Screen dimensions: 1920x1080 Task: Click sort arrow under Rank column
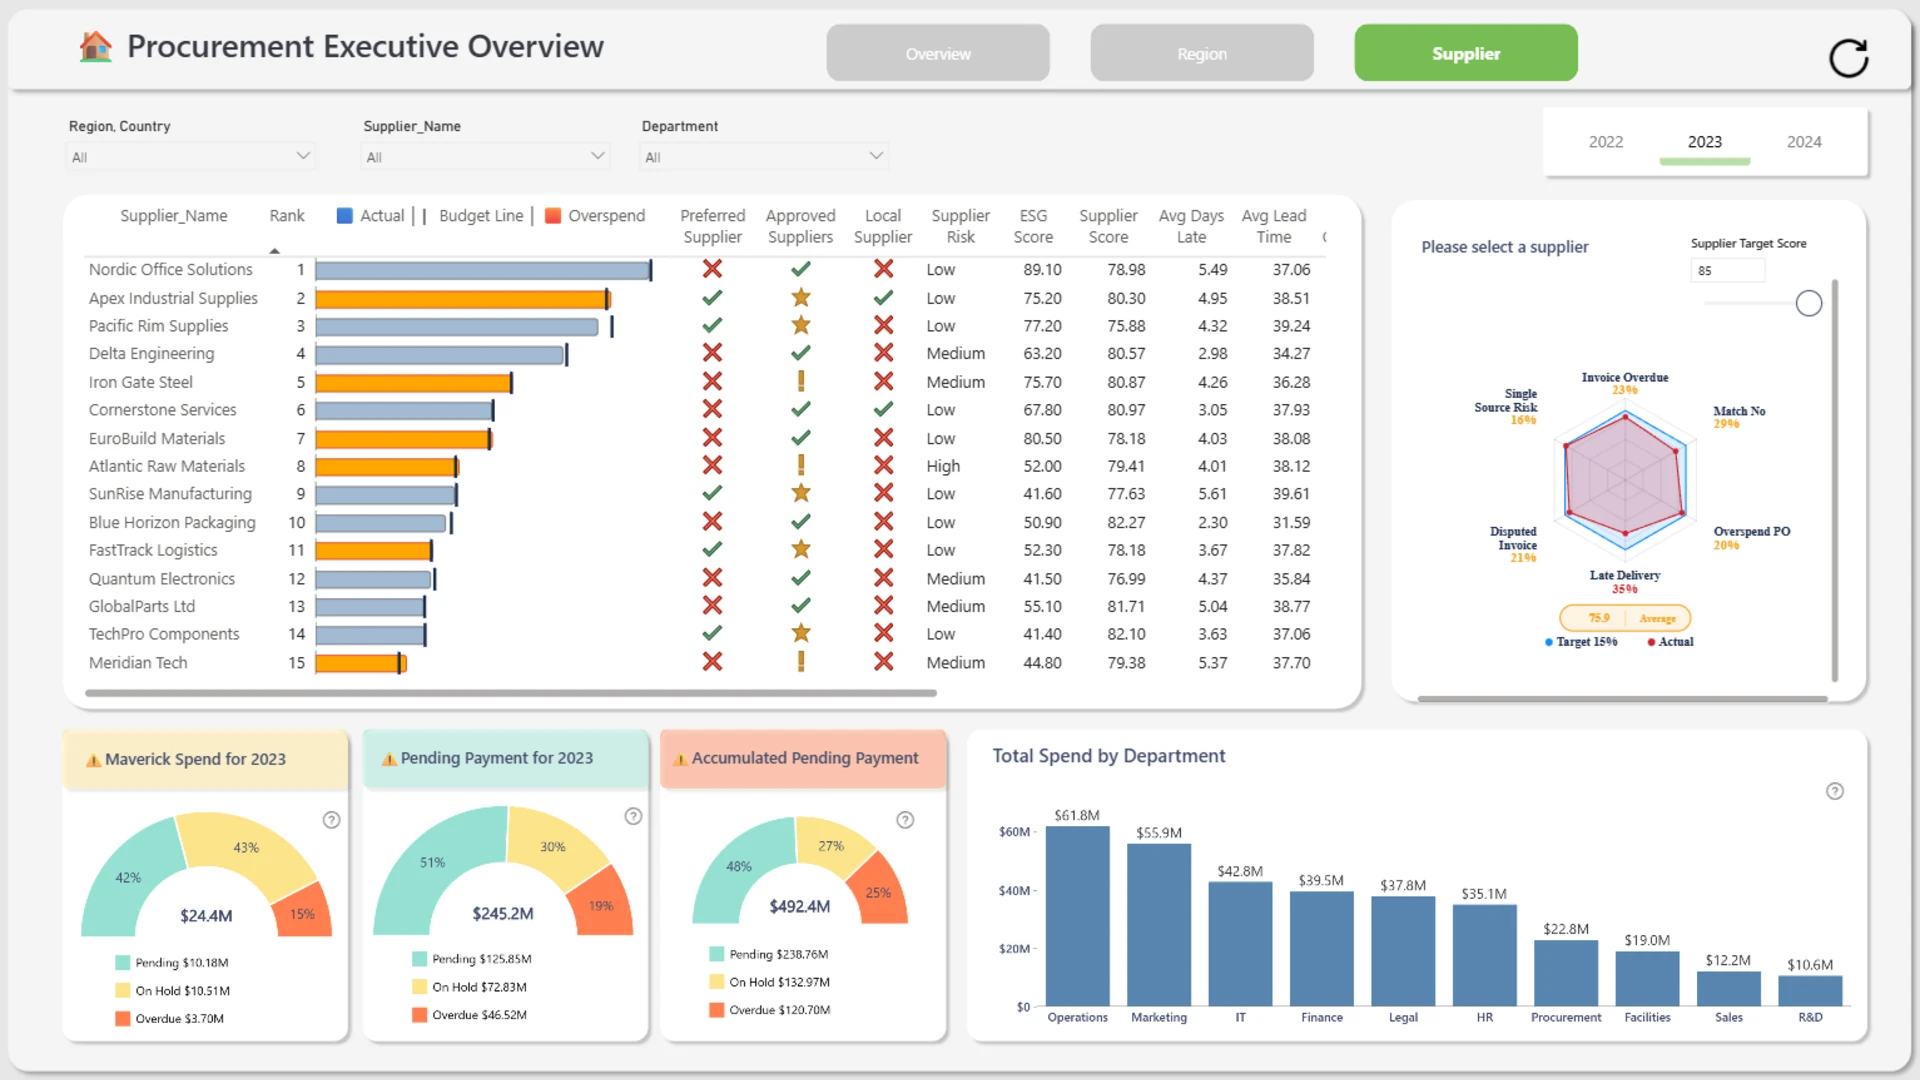(274, 250)
